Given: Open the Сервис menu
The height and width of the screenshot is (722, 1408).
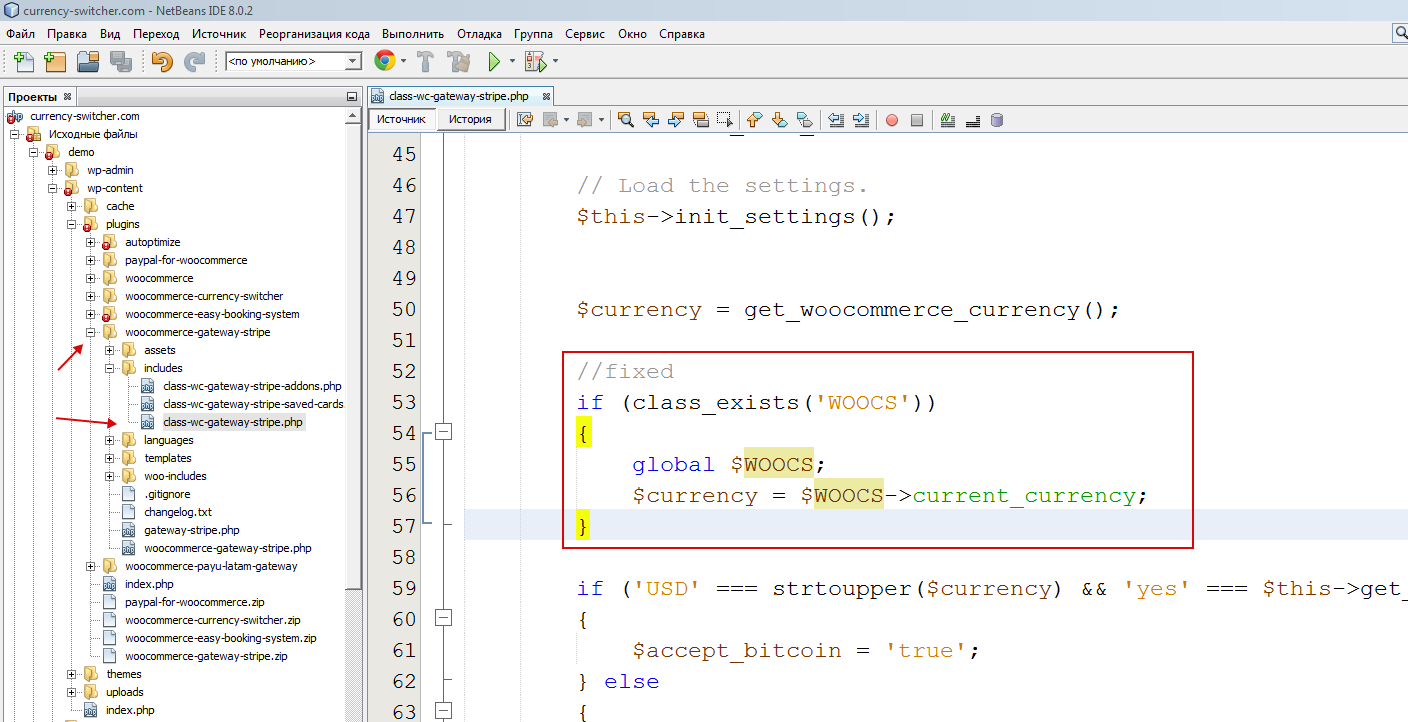Looking at the screenshot, I should click(x=584, y=34).
